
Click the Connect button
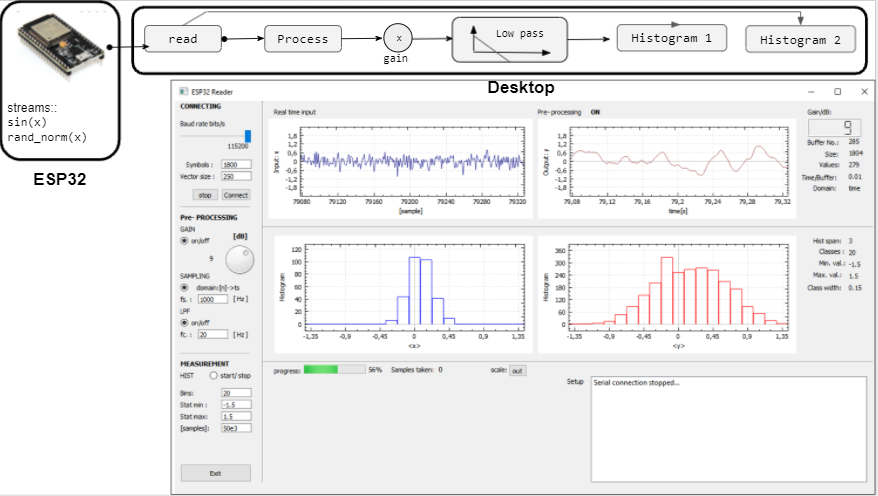(x=236, y=195)
